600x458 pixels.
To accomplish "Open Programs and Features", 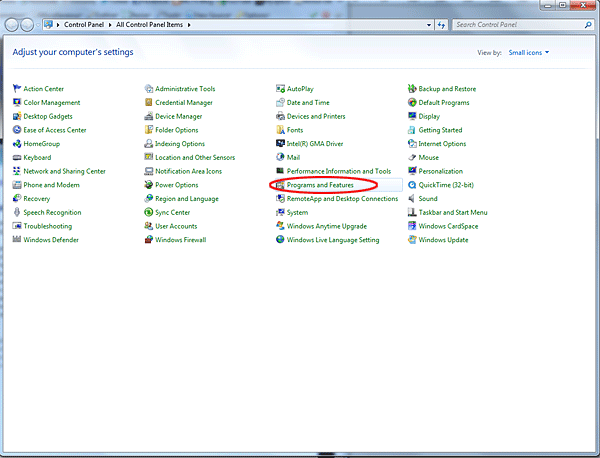I will [x=320, y=185].
